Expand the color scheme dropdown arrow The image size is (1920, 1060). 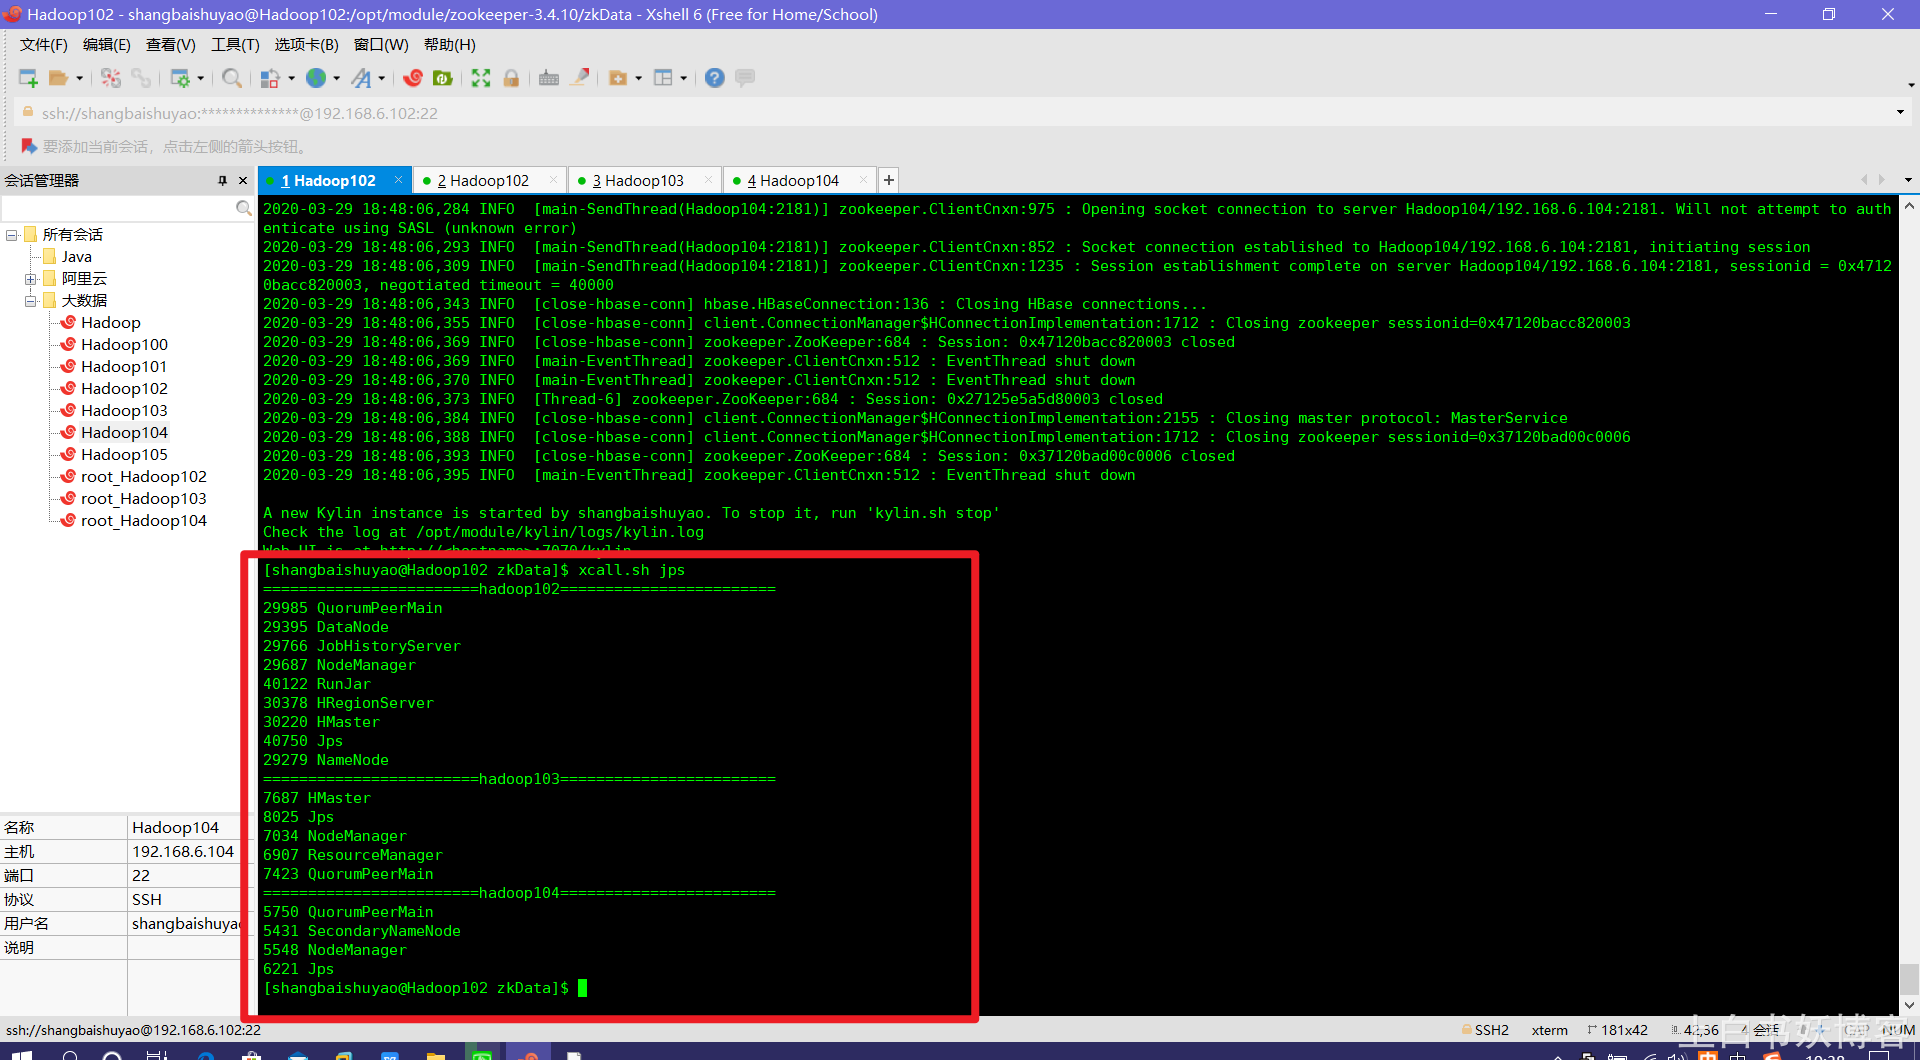[291, 78]
